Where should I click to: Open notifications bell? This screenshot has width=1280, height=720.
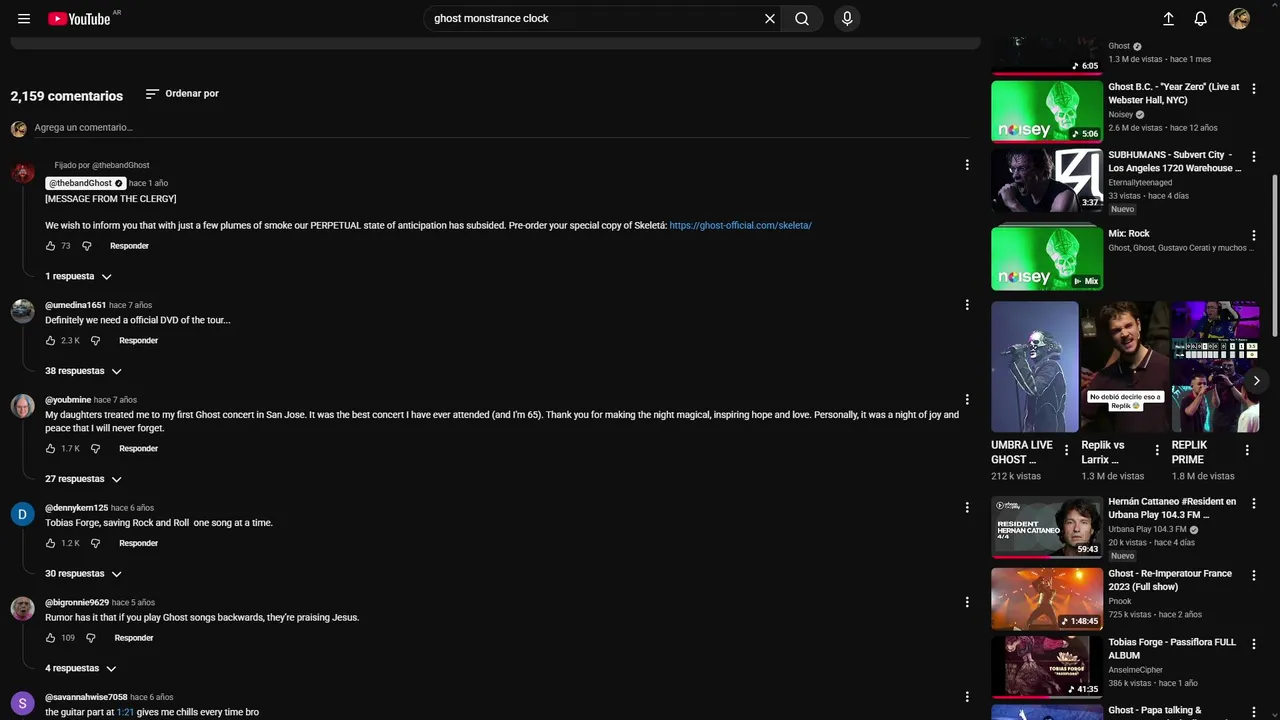1201,18
